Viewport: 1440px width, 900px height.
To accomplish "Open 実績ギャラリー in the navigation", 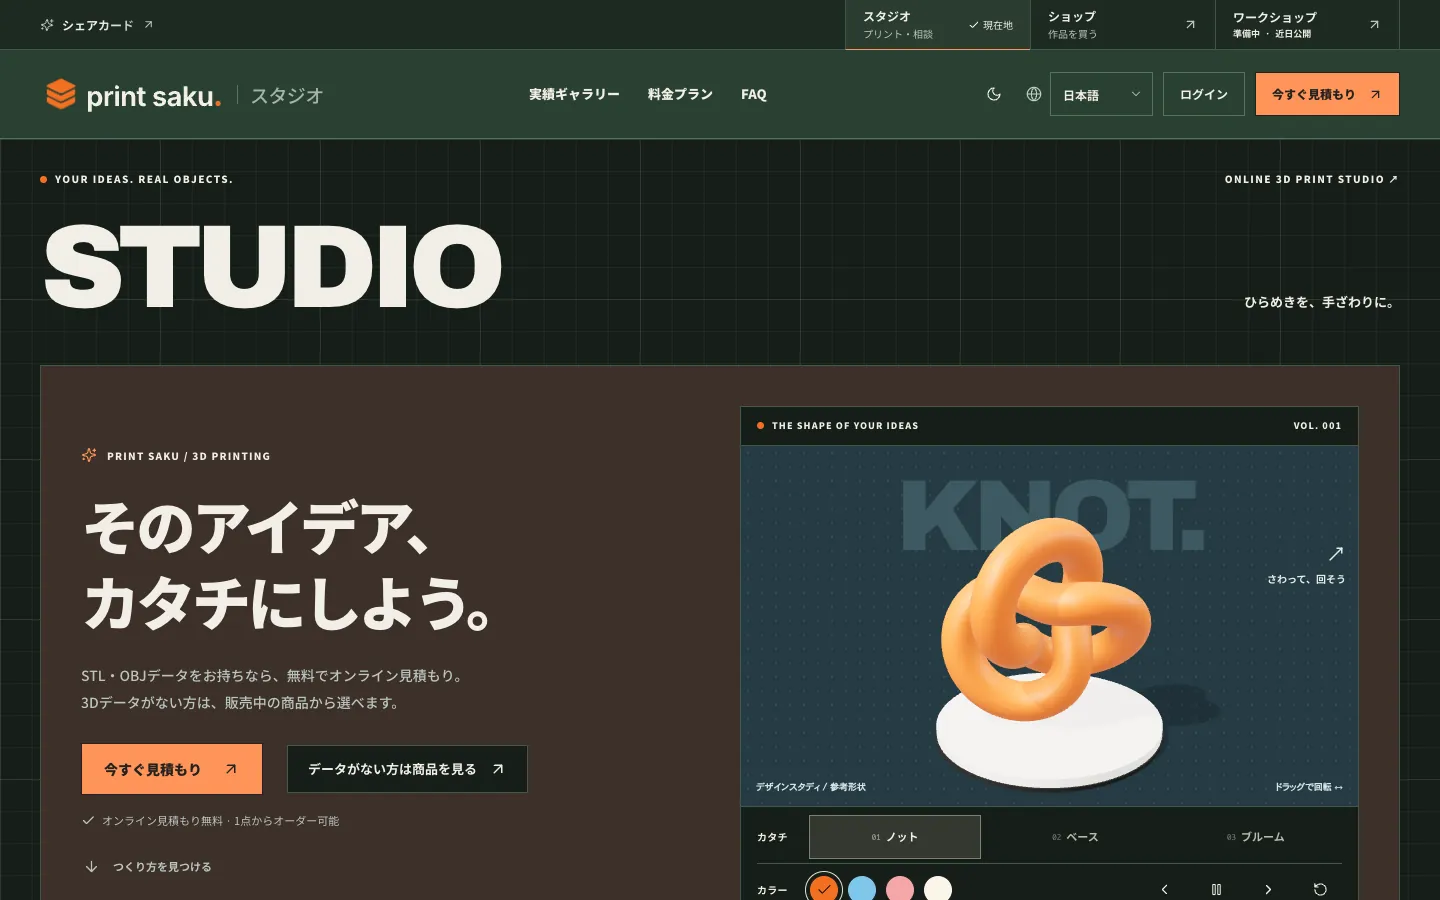I will tap(574, 94).
